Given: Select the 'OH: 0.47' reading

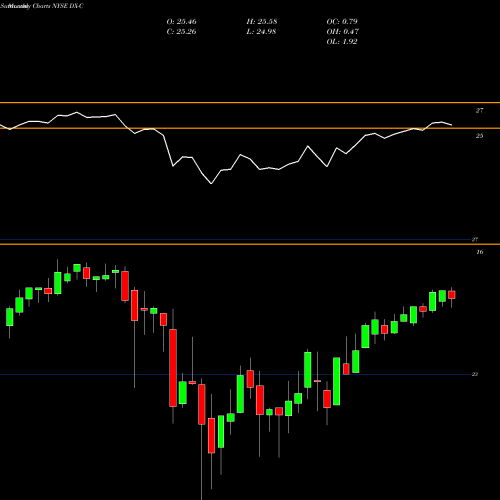Looking at the screenshot, I should (x=343, y=32).
